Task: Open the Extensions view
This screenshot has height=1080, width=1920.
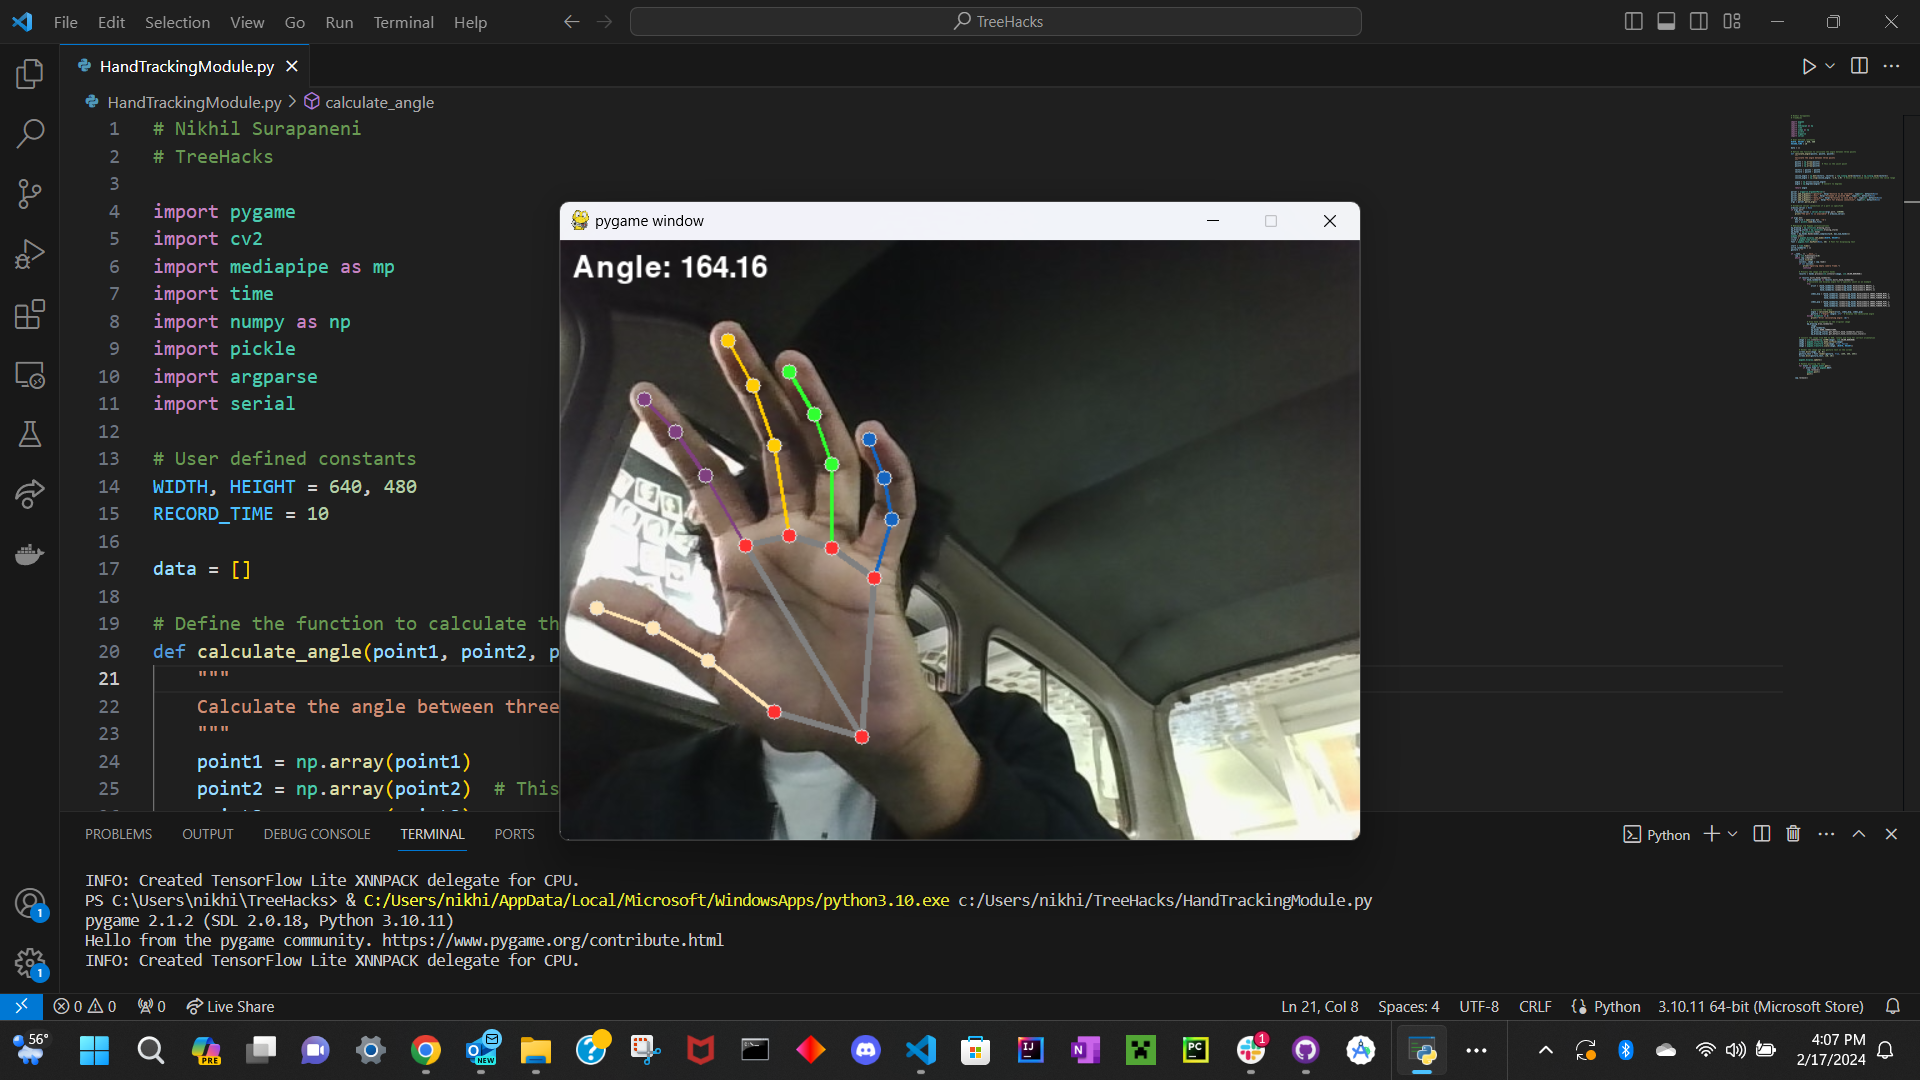Action: tap(30, 314)
